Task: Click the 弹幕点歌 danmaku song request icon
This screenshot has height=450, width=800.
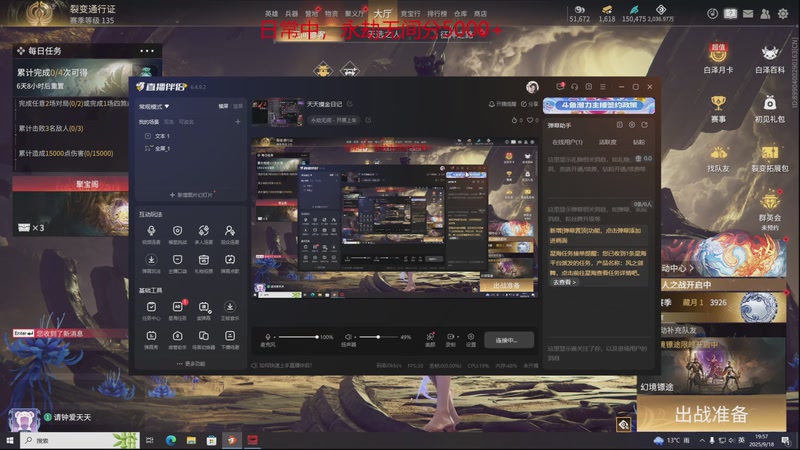Action: coord(230,260)
